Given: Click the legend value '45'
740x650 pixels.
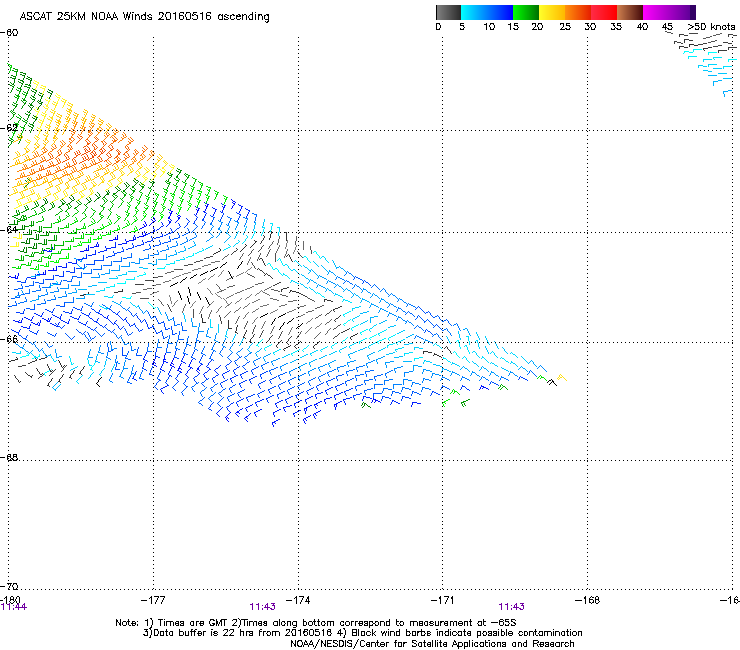Looking at the screenshot, I should tap(667, 27).
